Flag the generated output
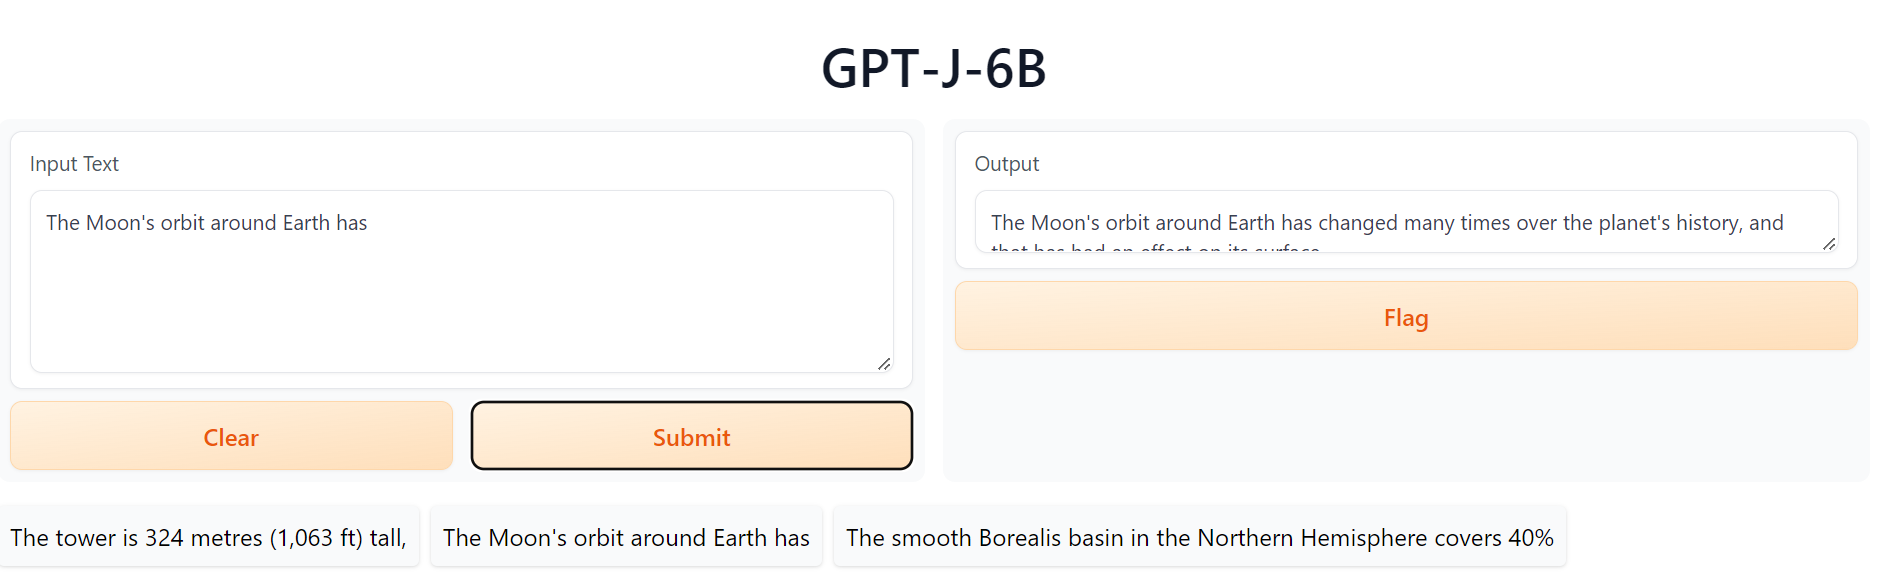Viewport: 1886px width, 585px height. pos(1404,316)
